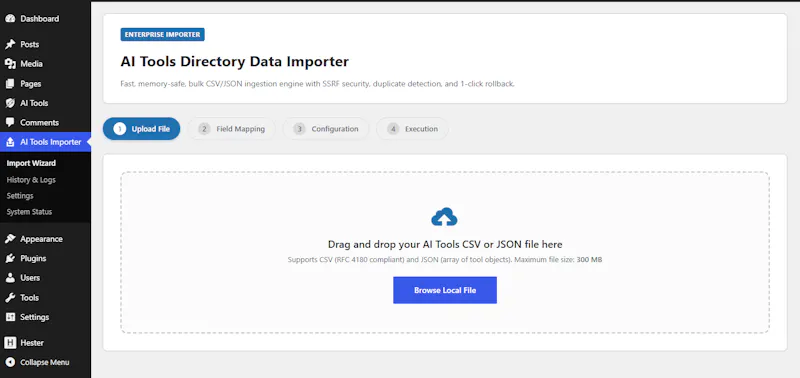
Task: Open the Posts menu
Action: [45, 44]
